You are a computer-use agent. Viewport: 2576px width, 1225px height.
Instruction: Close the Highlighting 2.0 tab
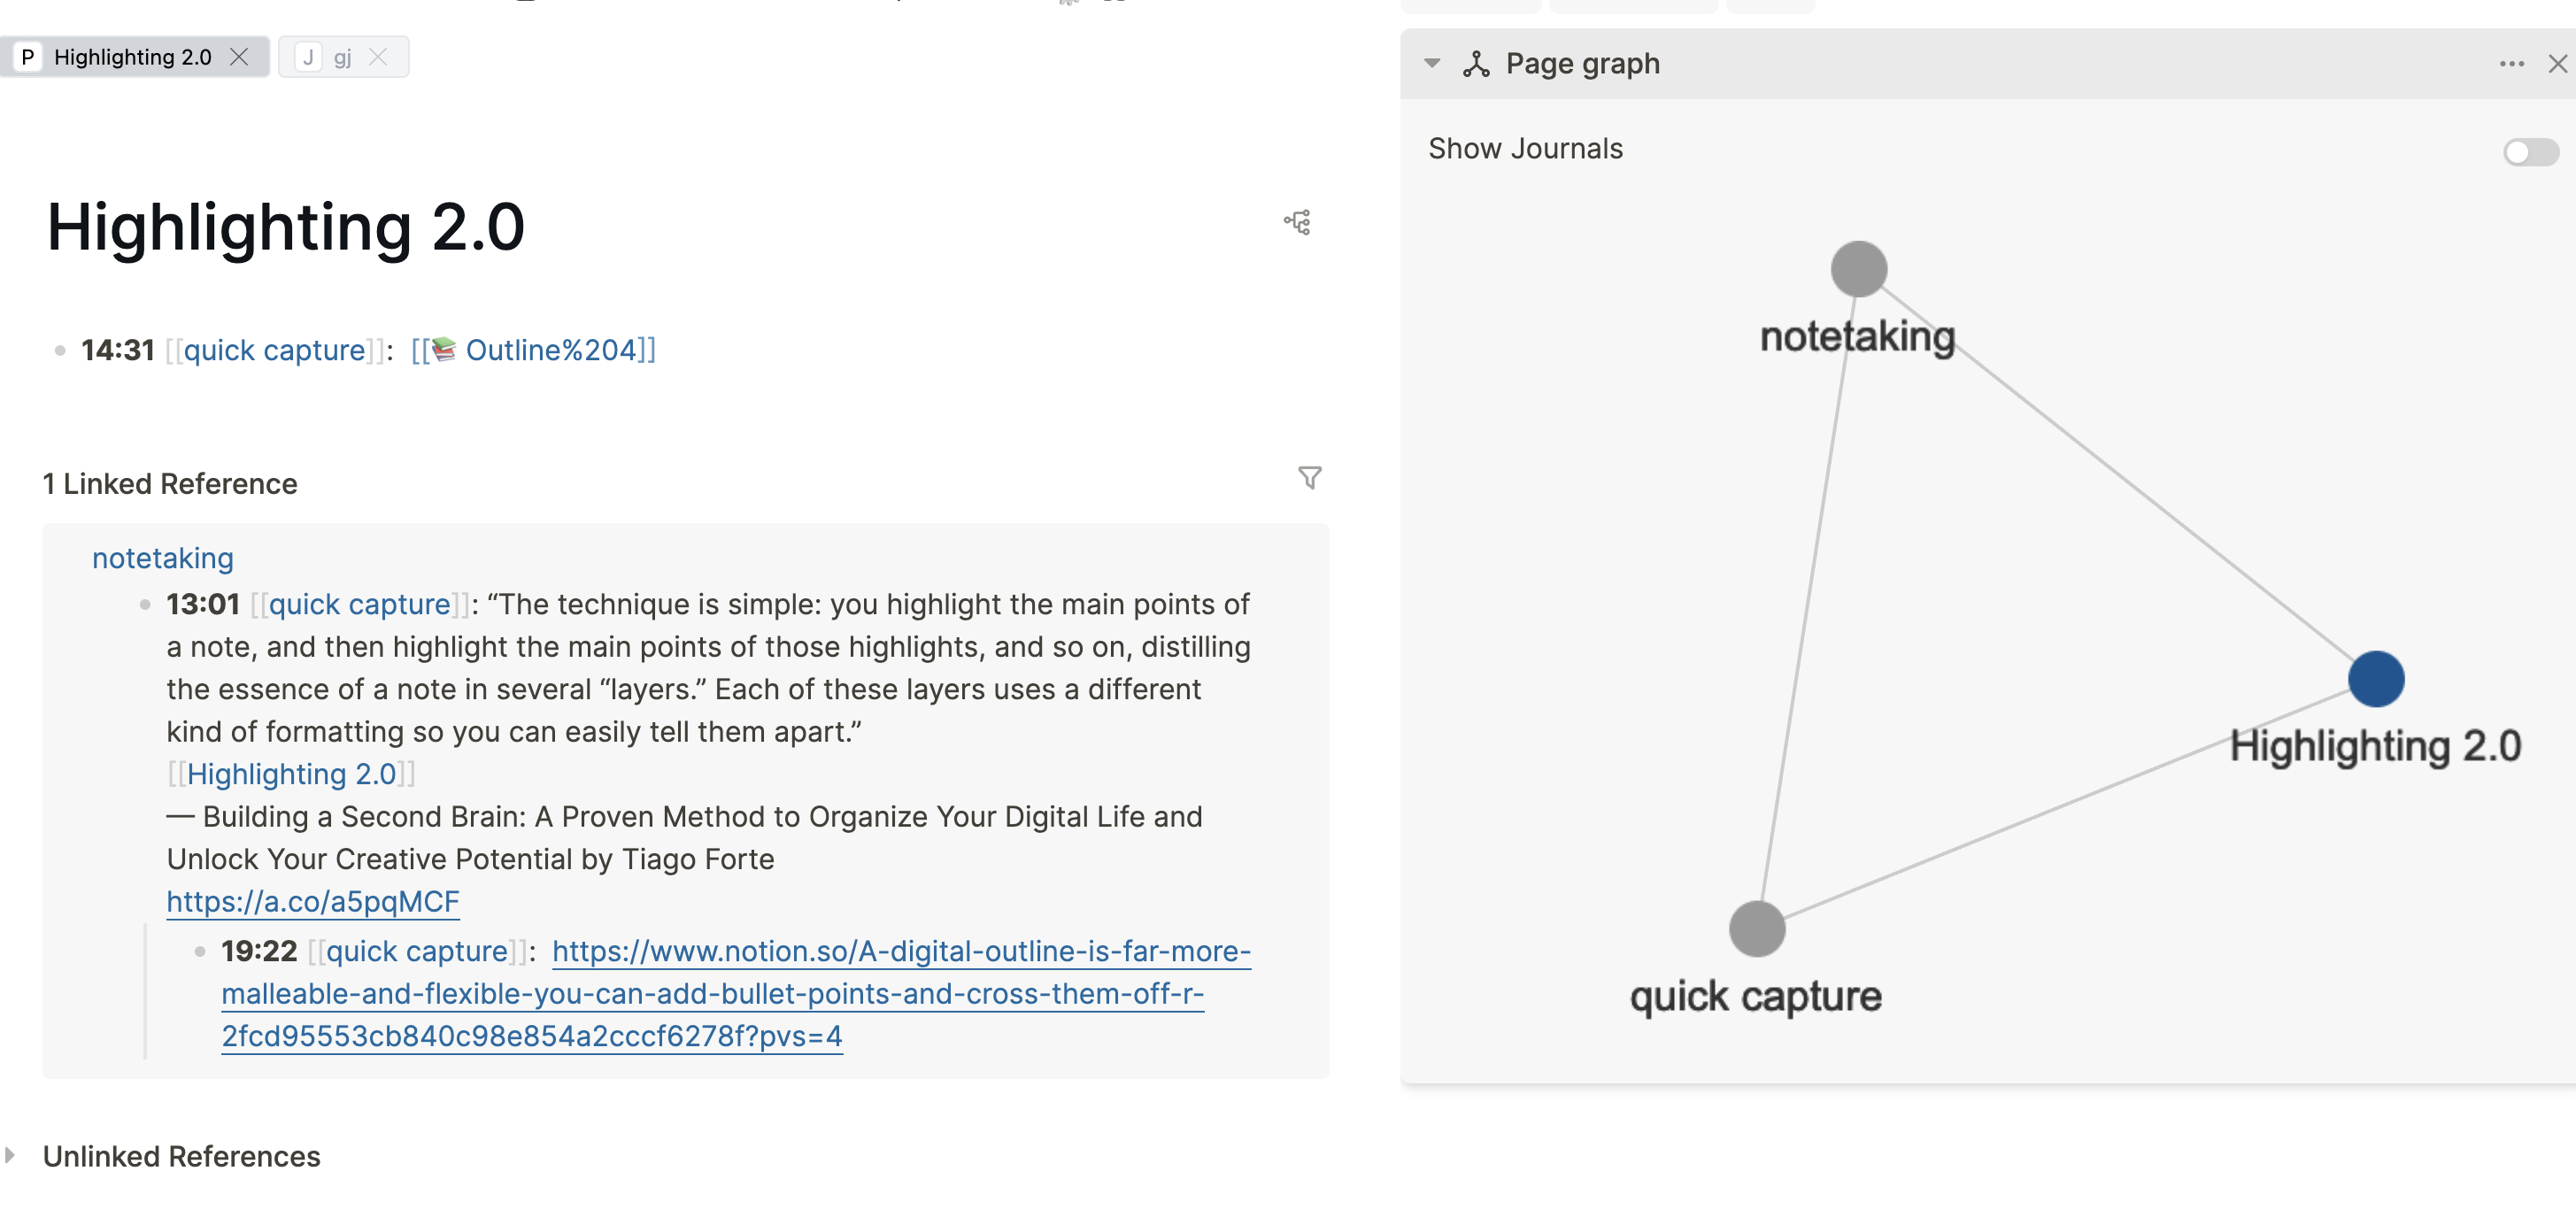[239, 57]
